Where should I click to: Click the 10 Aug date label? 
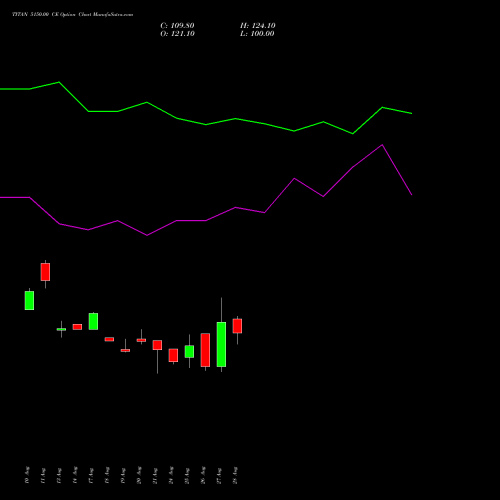tap(27, 475)
